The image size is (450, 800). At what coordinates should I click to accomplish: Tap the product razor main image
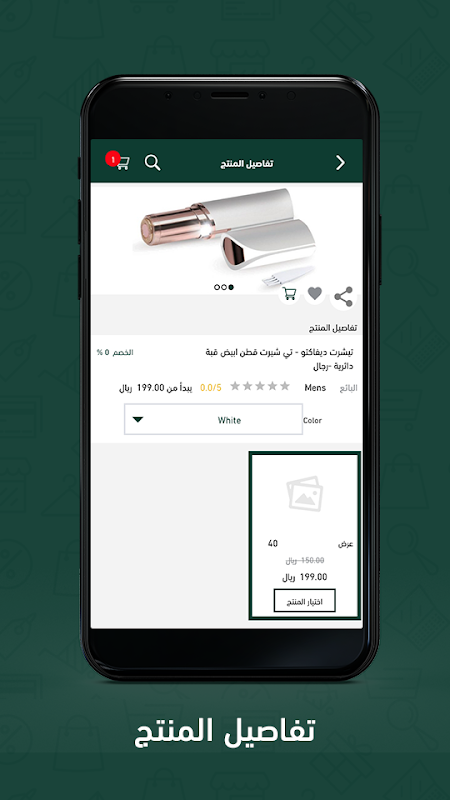pyautogui.click(x=227, y=236)
